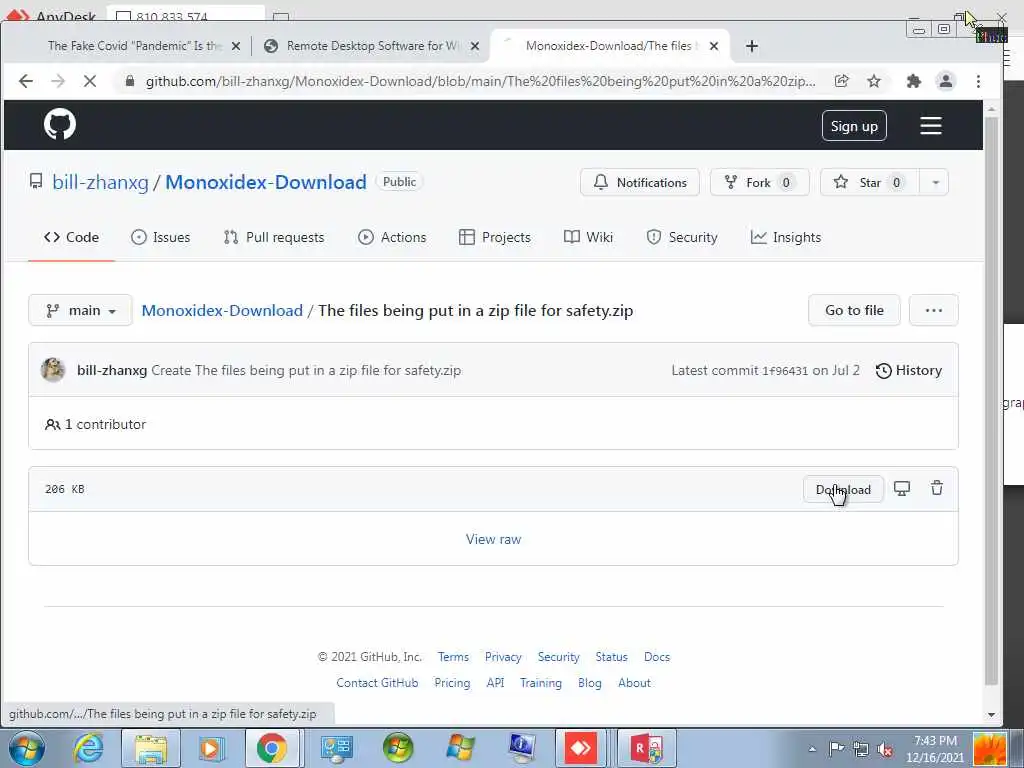Open the Monoxidex-Download repository title link

266,182
